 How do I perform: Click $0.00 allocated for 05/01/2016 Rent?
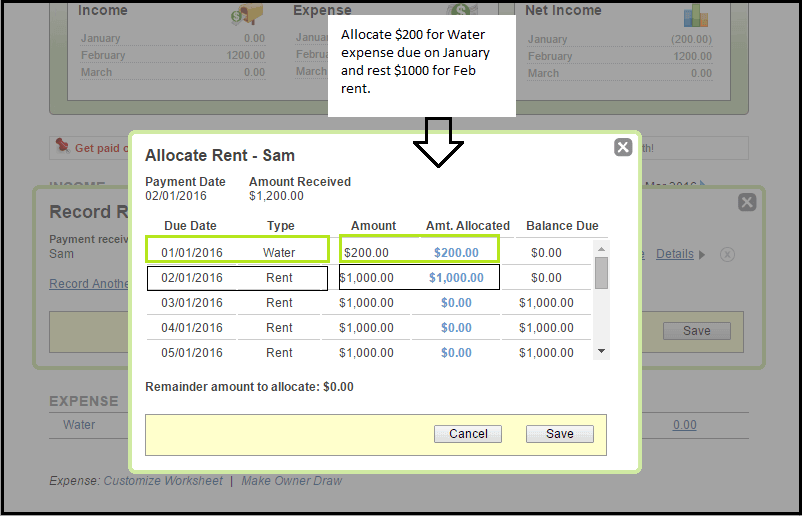(456, 352)
